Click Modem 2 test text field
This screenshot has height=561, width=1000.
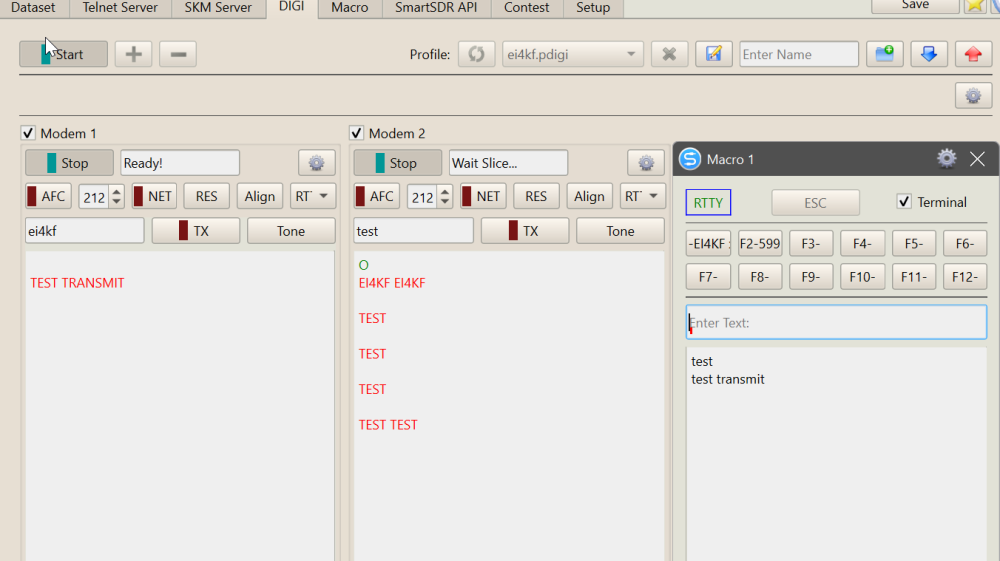click(413, 231)
